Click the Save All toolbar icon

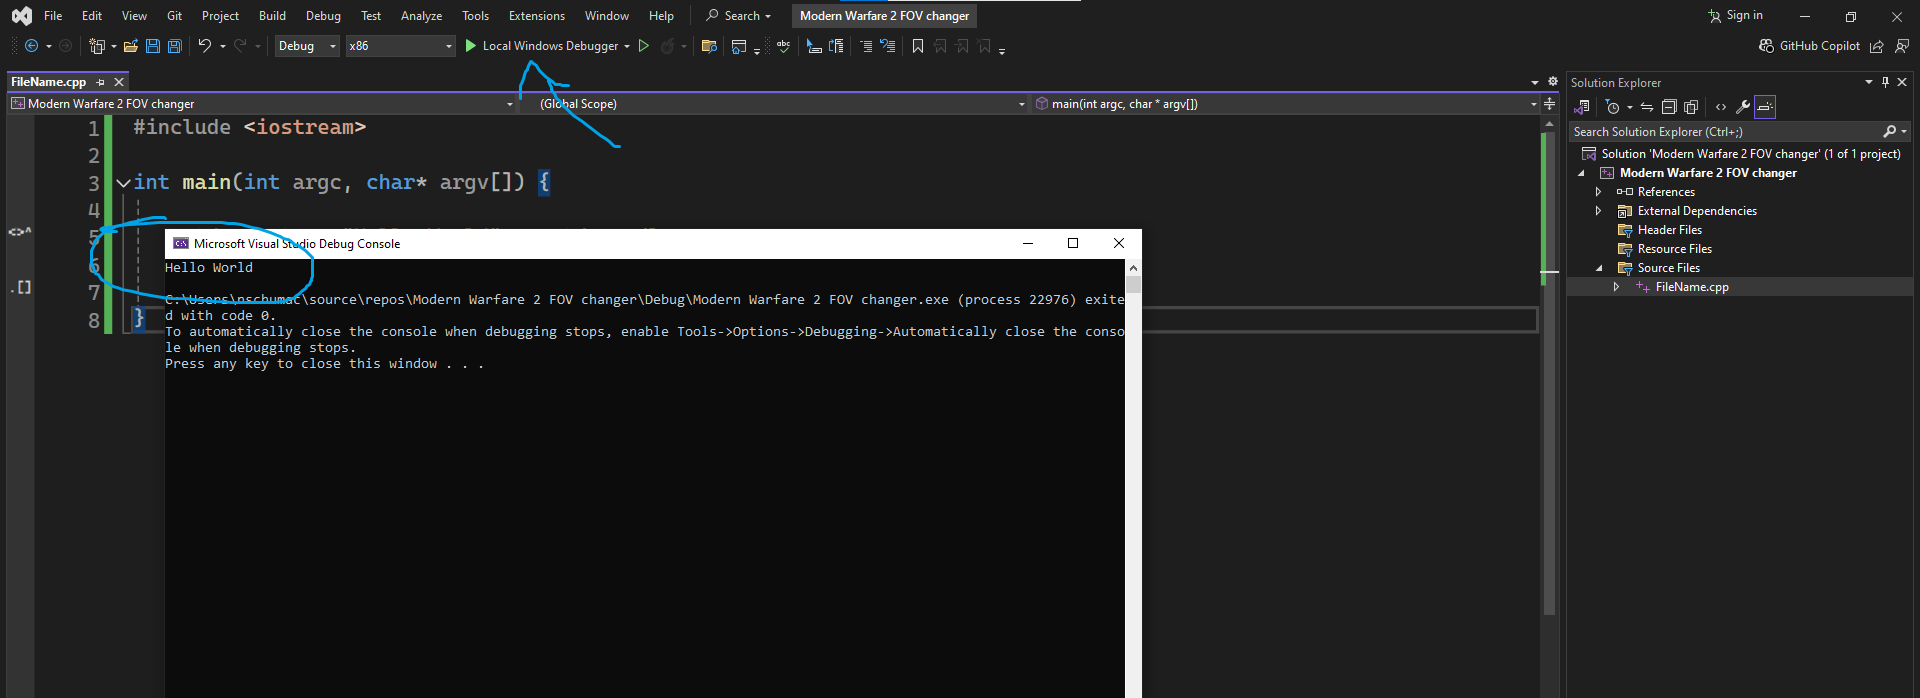click(175, 46)
